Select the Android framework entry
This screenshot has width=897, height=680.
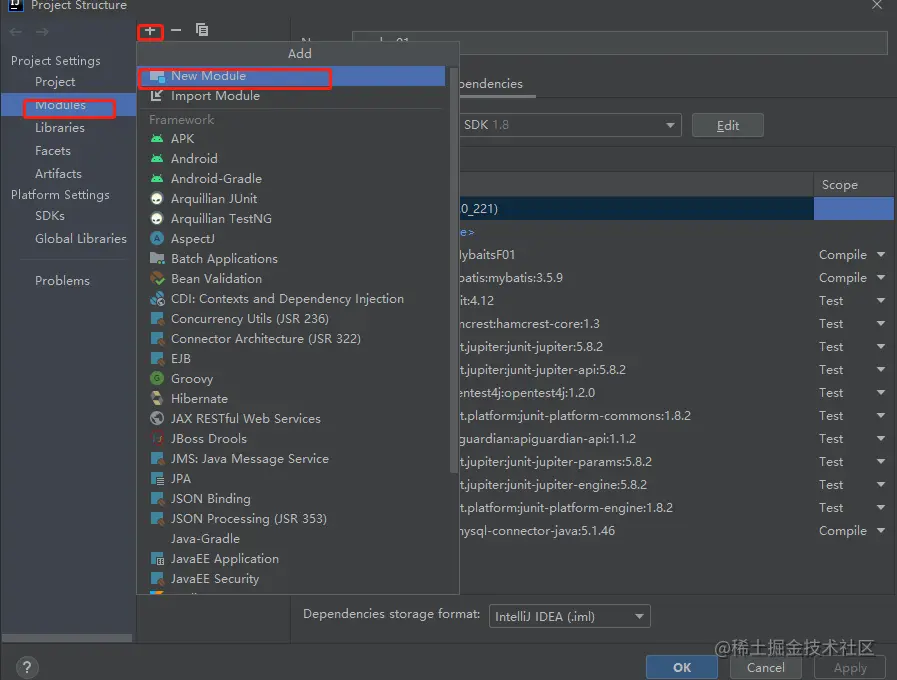[292, 158]
